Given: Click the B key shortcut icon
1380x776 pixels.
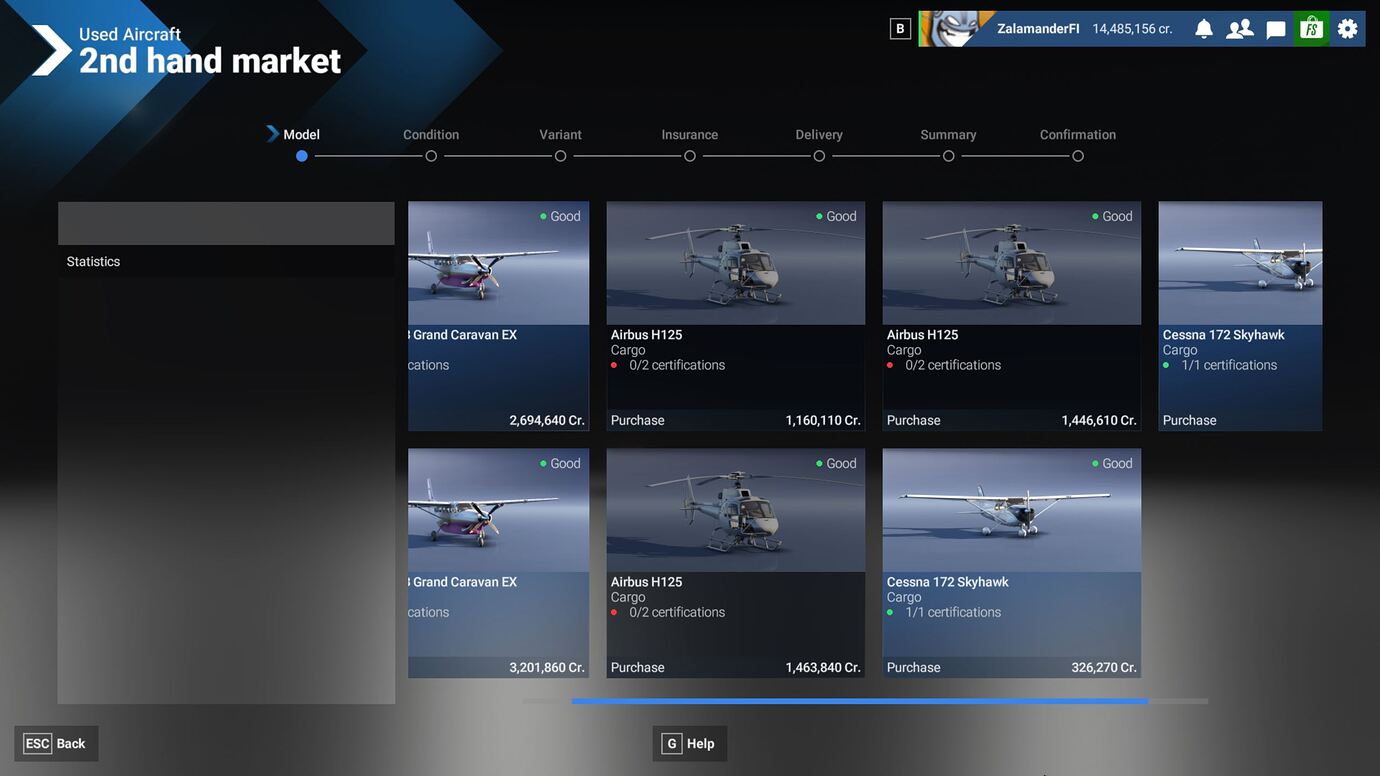Looking at the screenshot, I should coord(900,29).
